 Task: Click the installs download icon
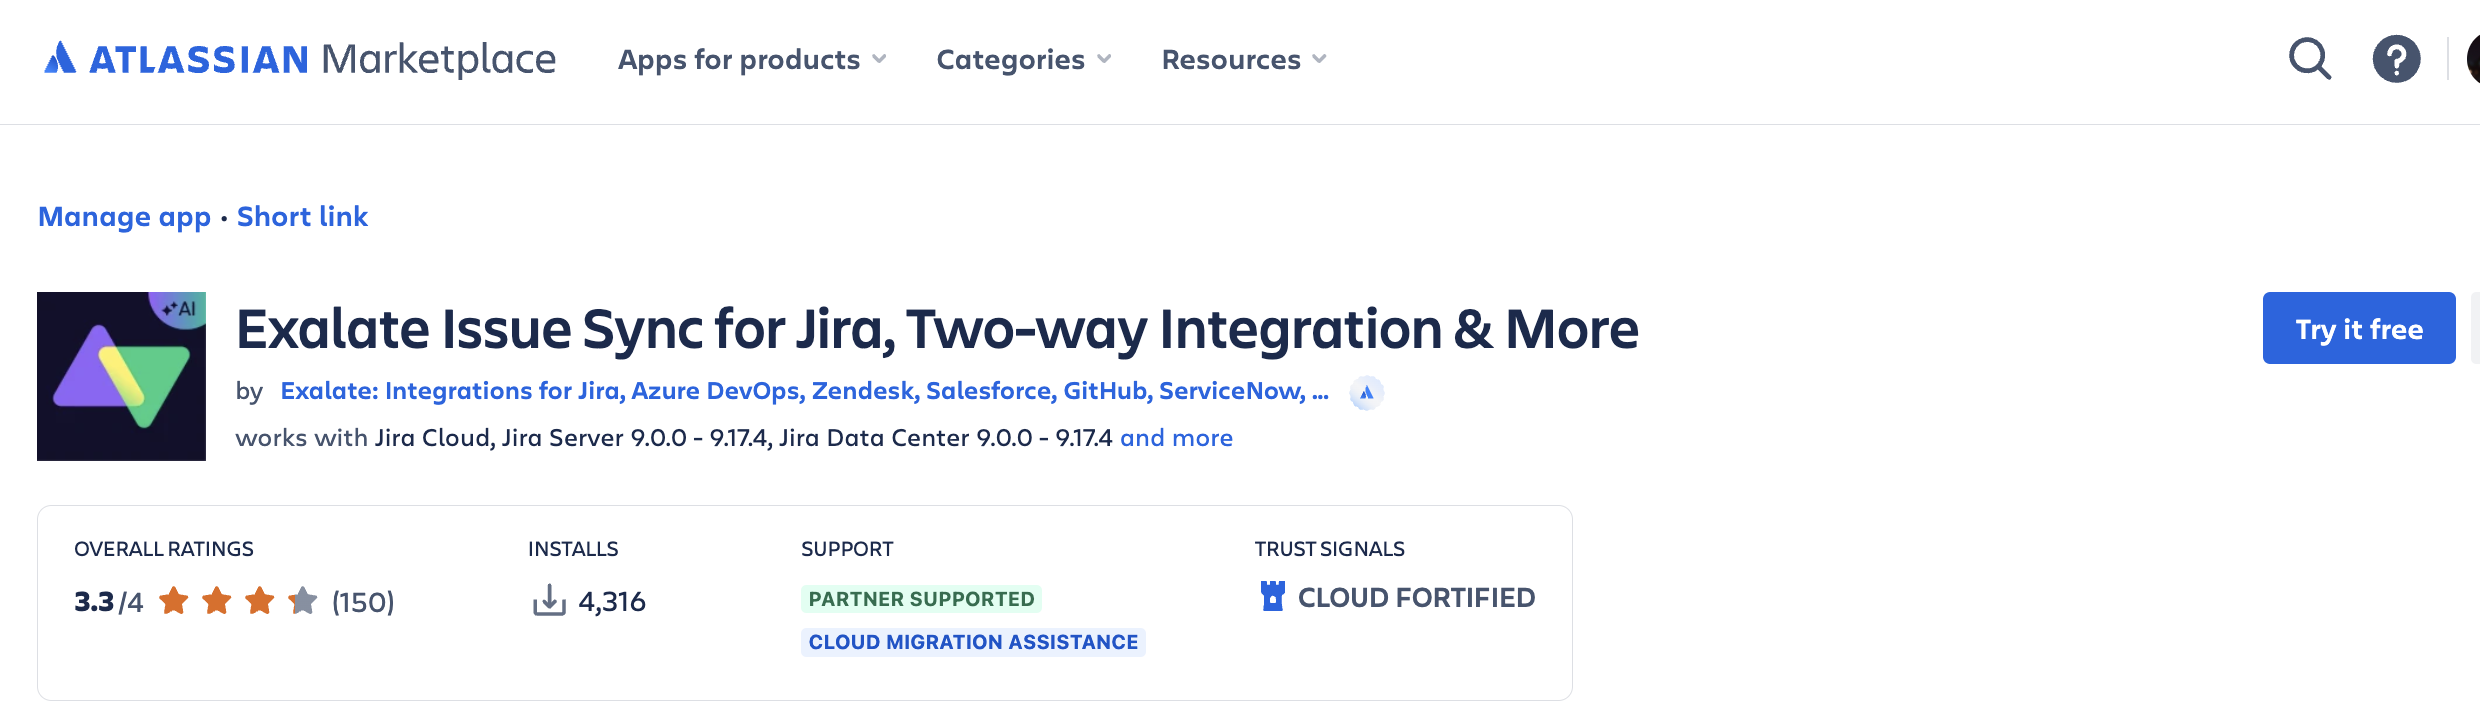coord(549,601)
